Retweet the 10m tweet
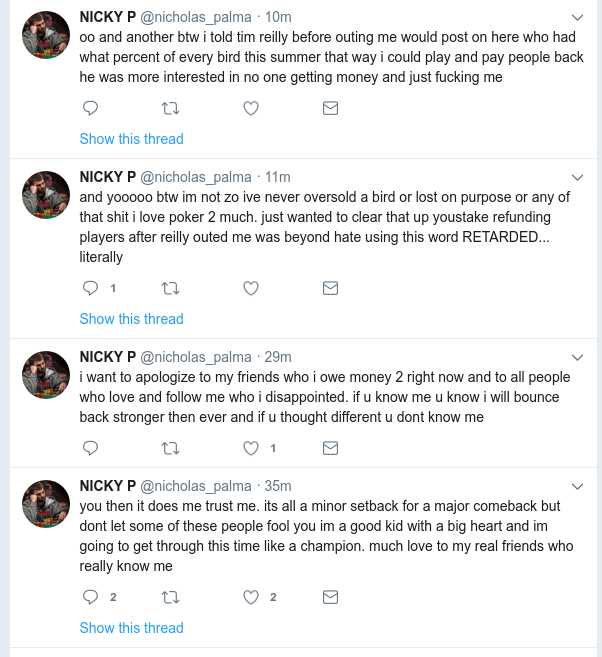 point(171,109)
